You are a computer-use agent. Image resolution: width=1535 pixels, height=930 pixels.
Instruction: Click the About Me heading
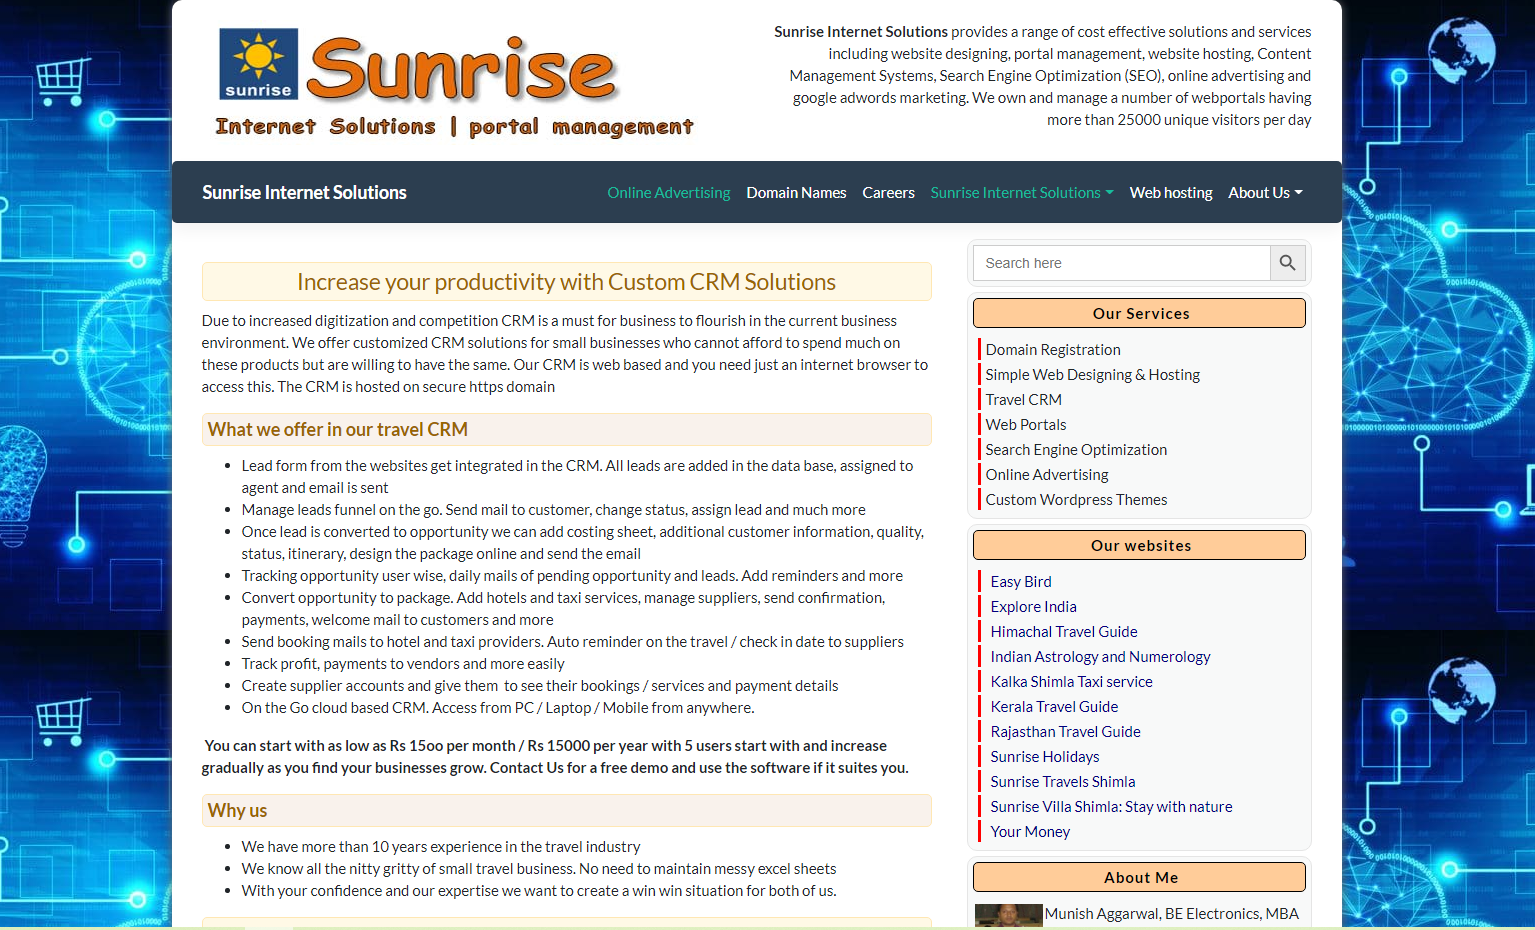(x=1139, y=877)
